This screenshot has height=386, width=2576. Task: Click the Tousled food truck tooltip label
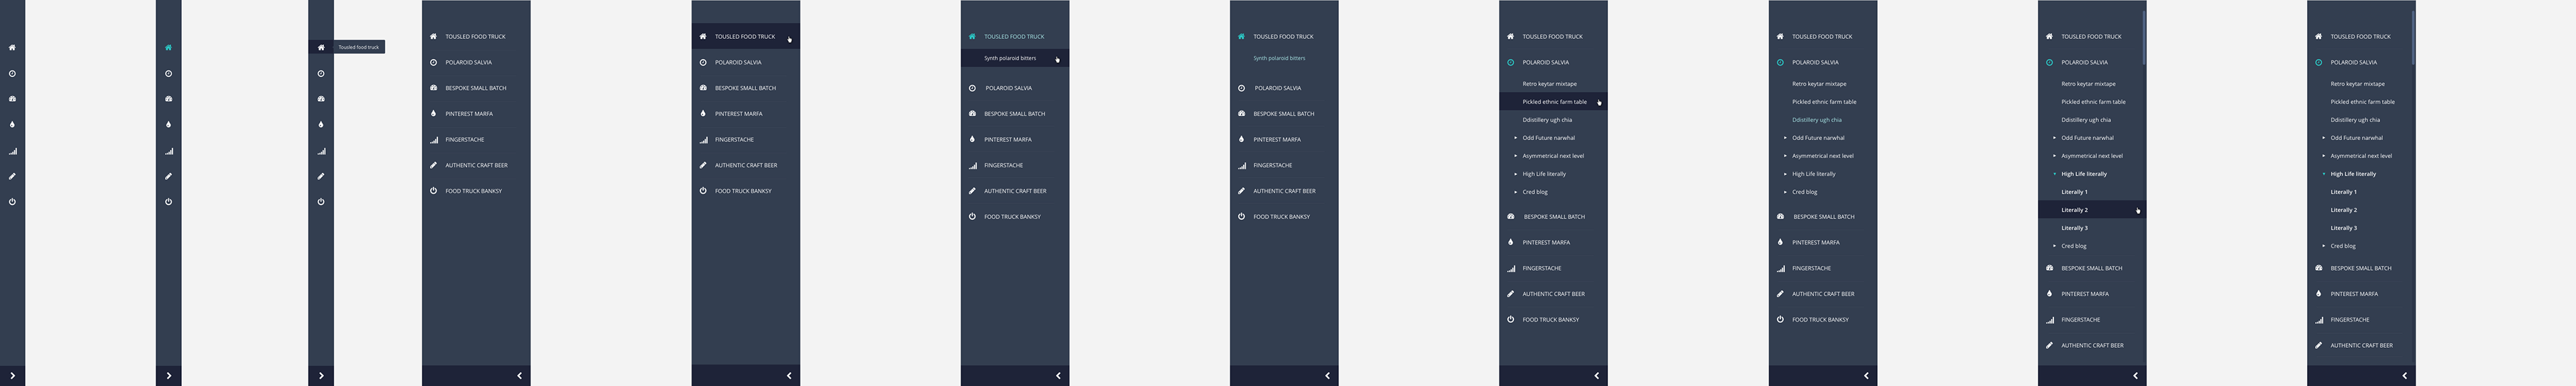359,47
